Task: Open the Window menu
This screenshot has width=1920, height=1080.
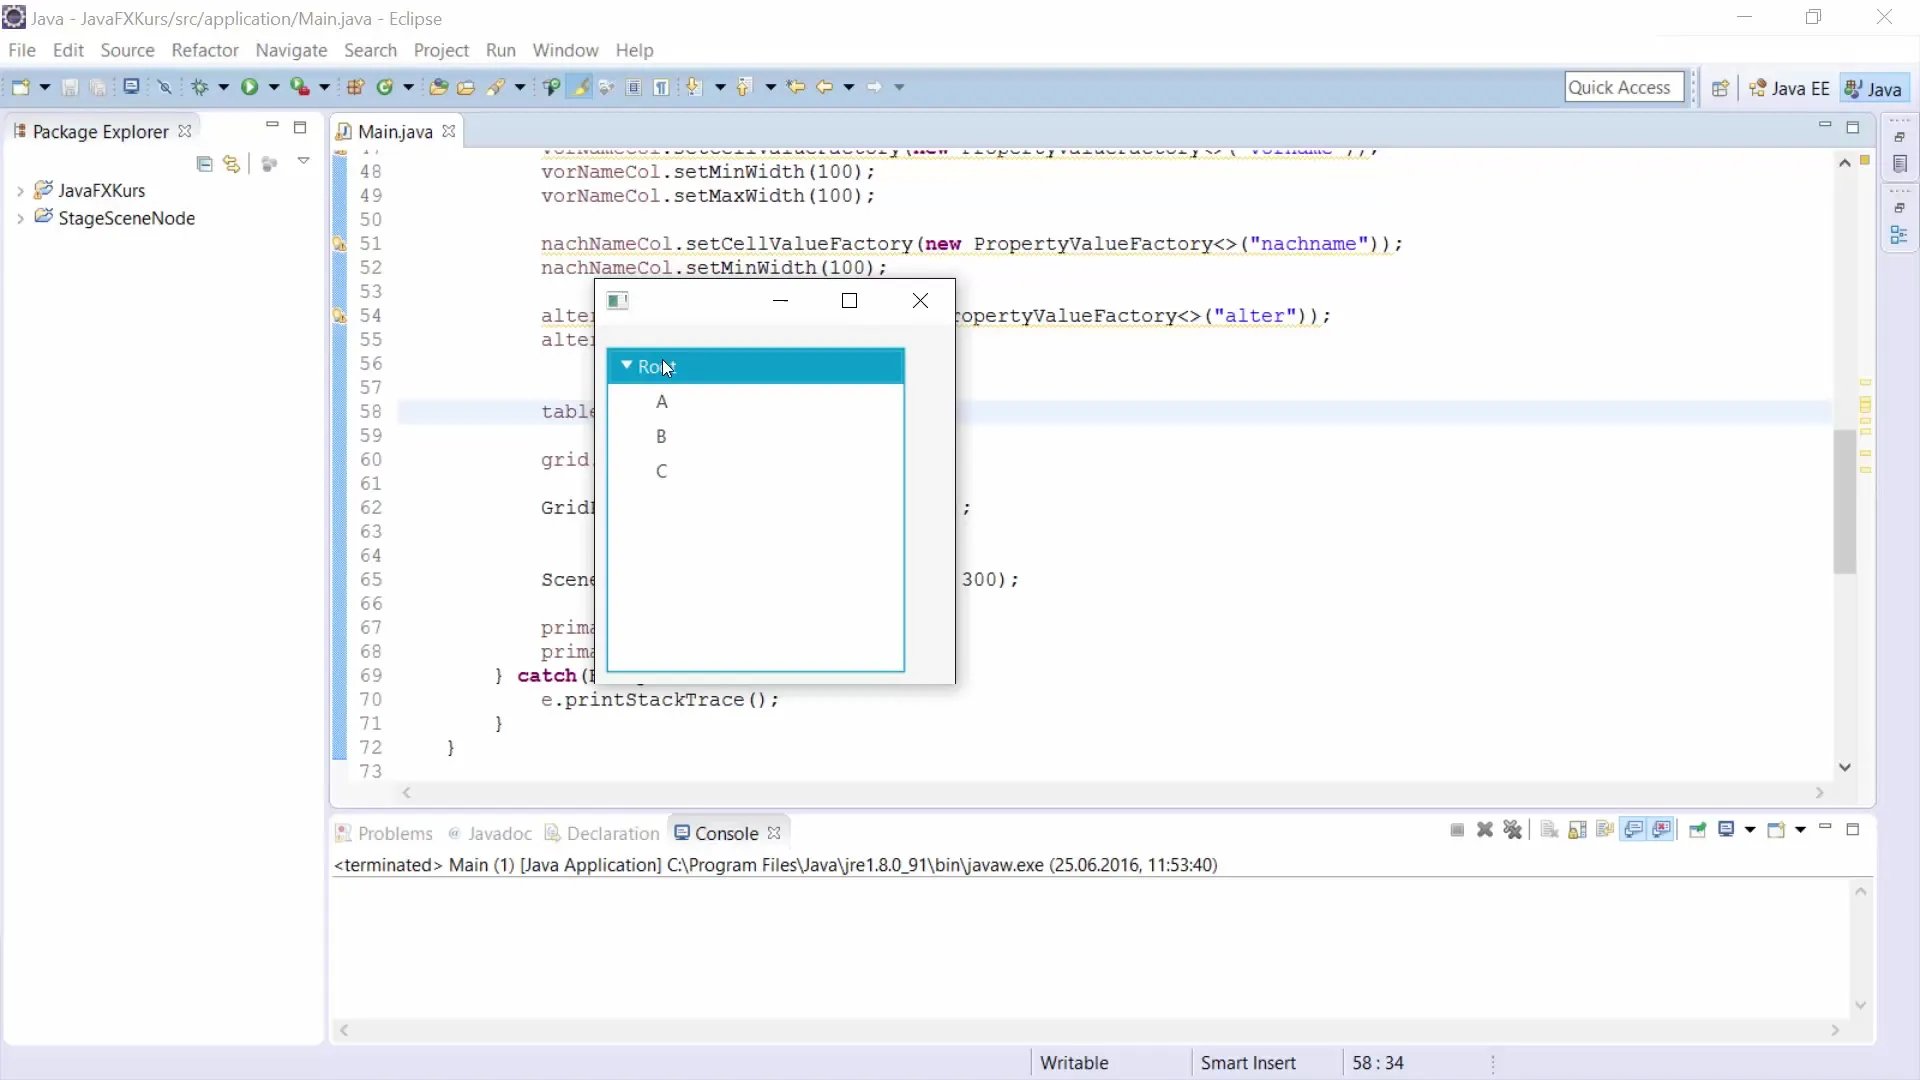Action: pyautogui.click(x=565, y=50)
